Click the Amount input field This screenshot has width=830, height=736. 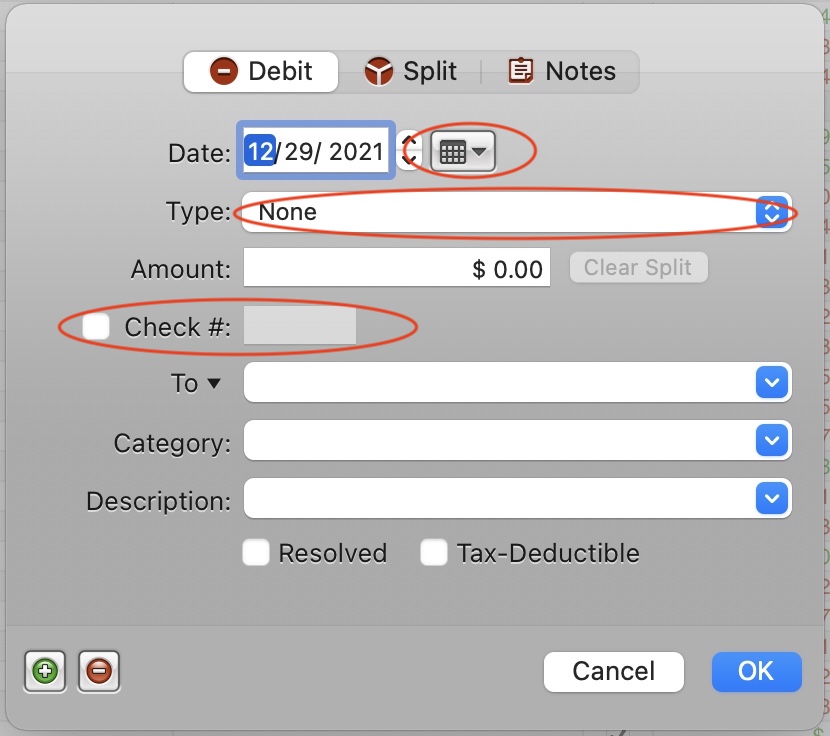(x=397, y=268)
